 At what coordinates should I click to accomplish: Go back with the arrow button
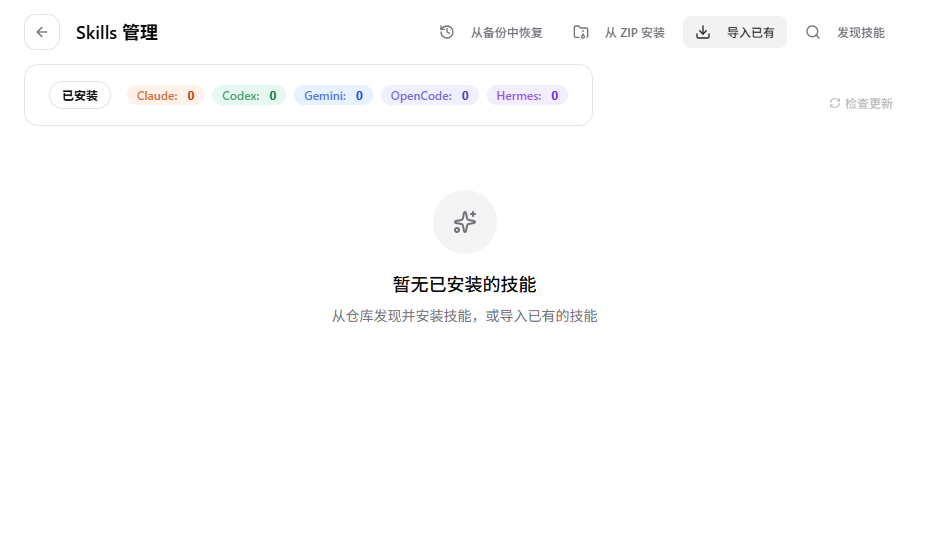[x=41, y=32]
